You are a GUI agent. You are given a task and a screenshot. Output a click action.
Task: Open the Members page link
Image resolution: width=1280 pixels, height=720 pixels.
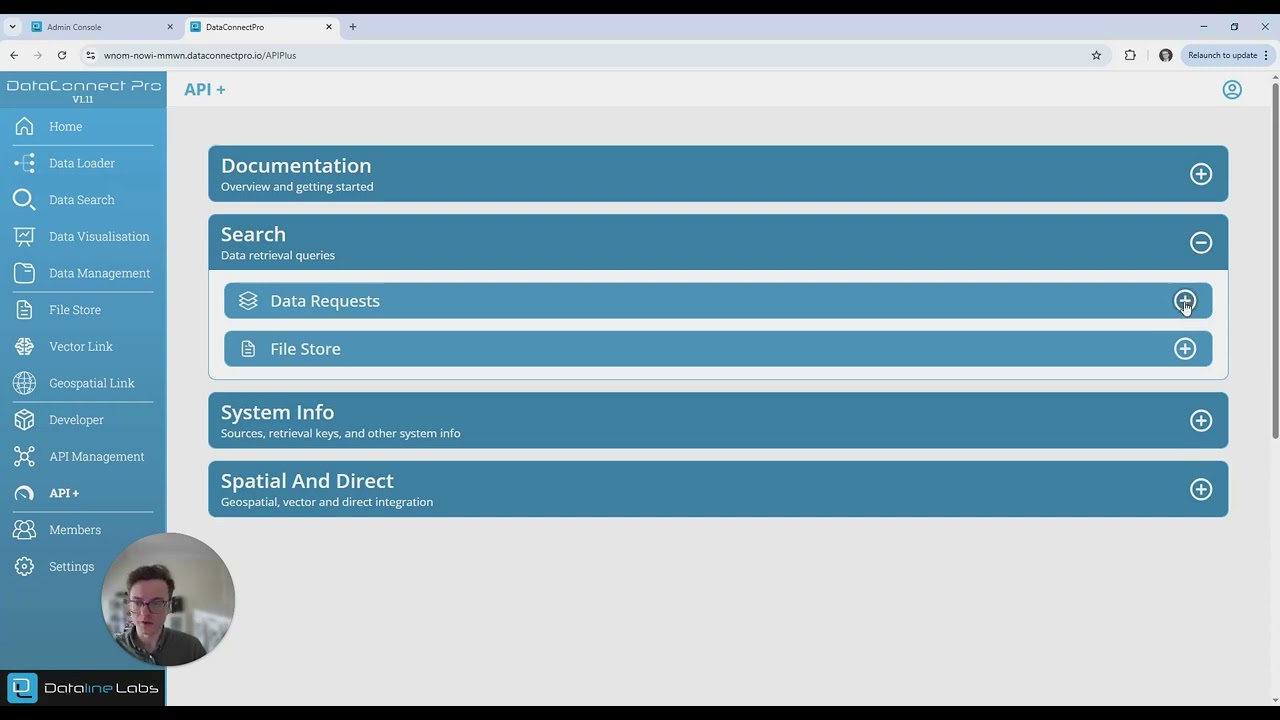coord(75,530)
